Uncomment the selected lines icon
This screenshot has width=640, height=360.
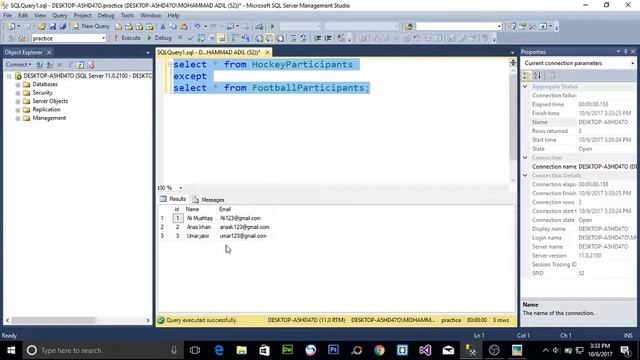click(x=303, y=38)
